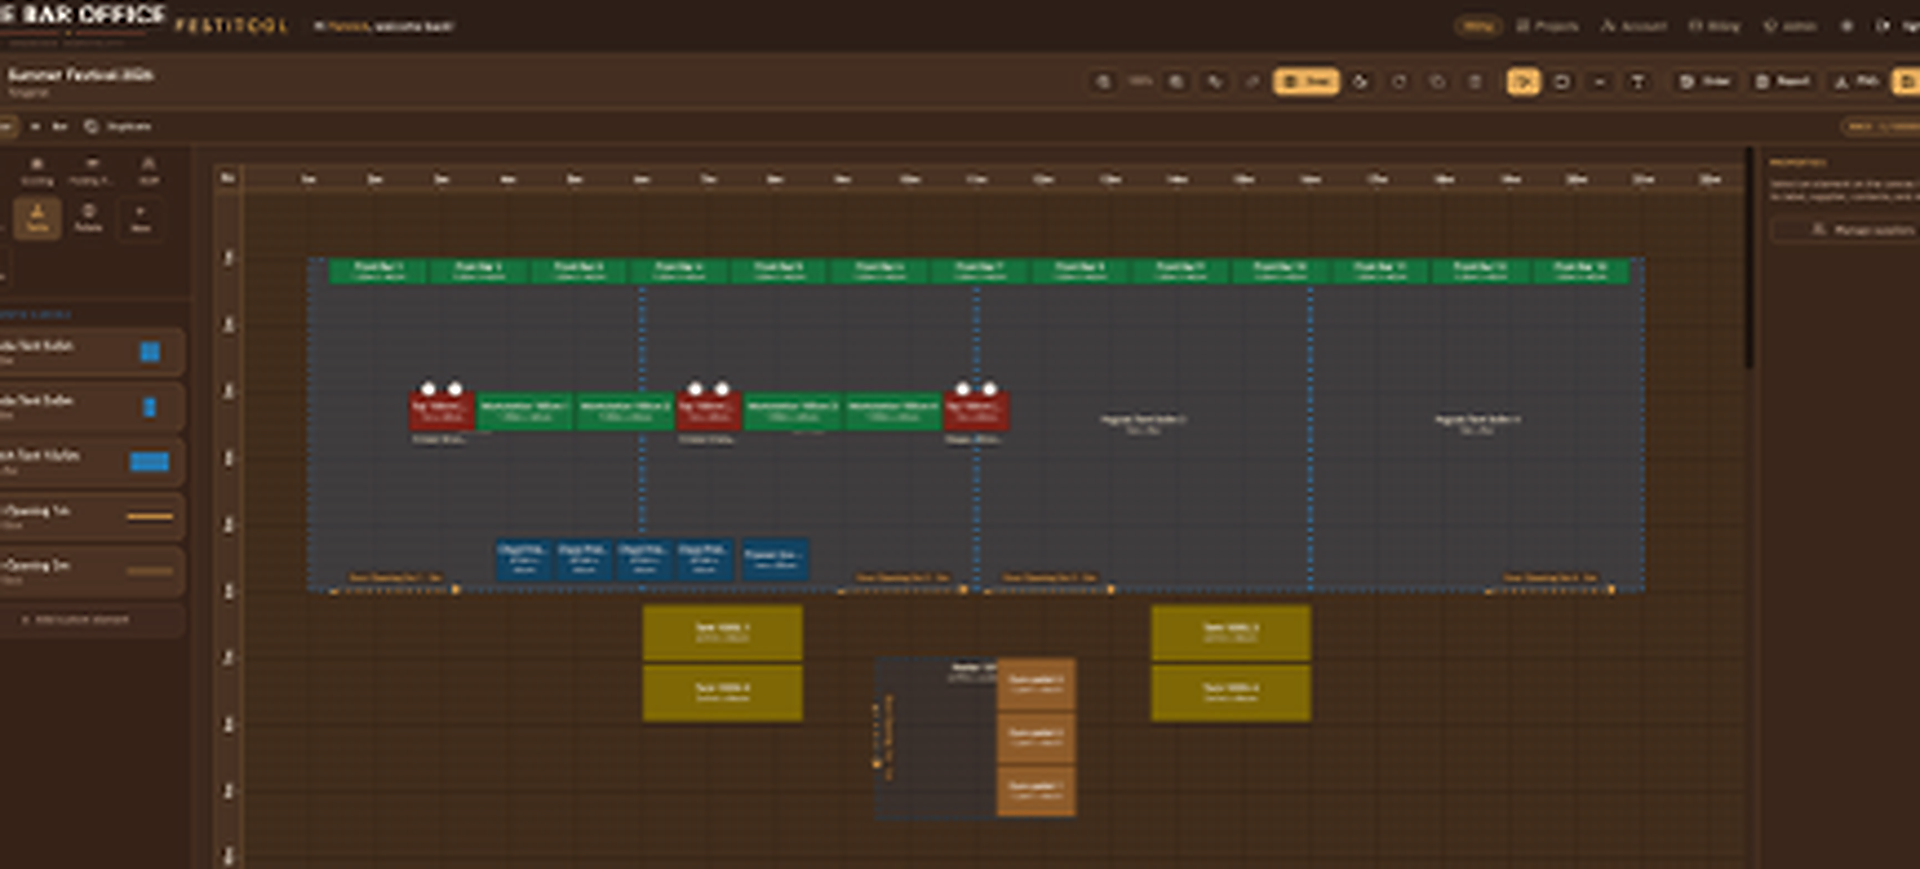The image size is (1920, 869).
Task: Select the first green Front Bar block
Action: 379,270
